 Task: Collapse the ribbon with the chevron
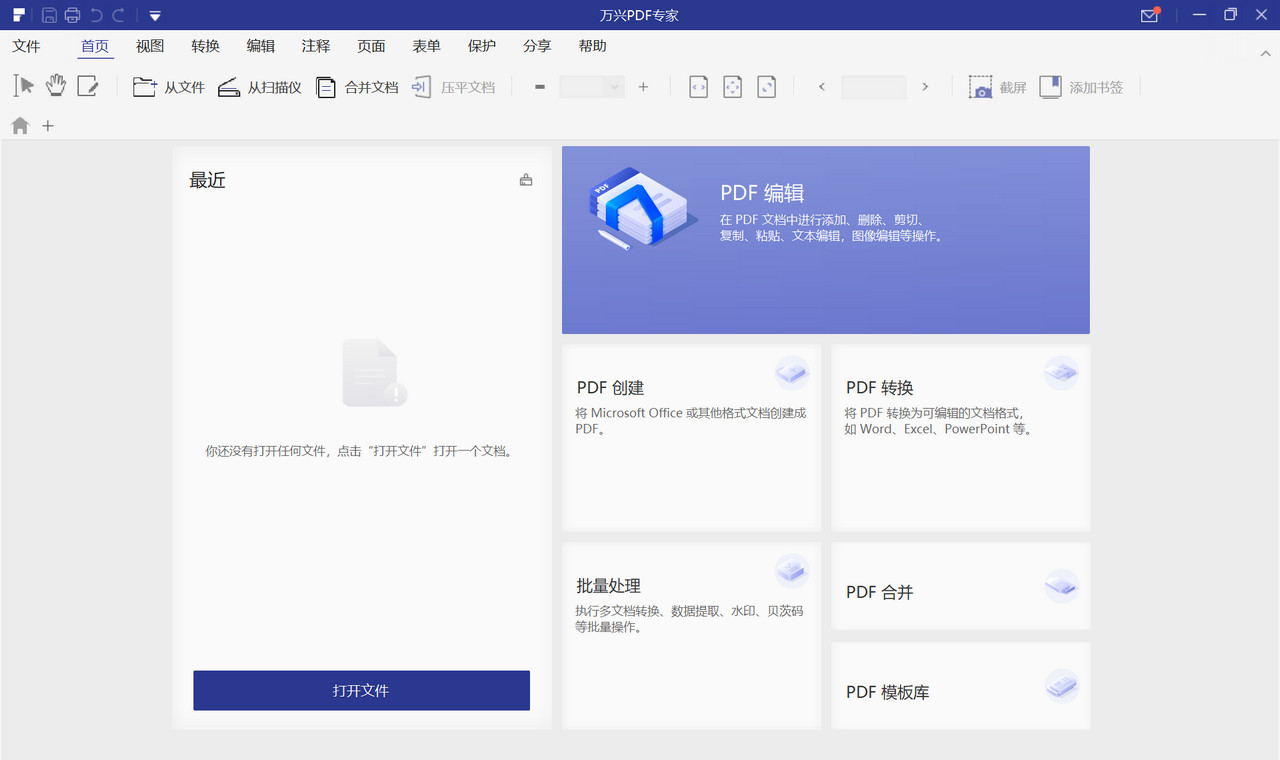pos(1265,52)
